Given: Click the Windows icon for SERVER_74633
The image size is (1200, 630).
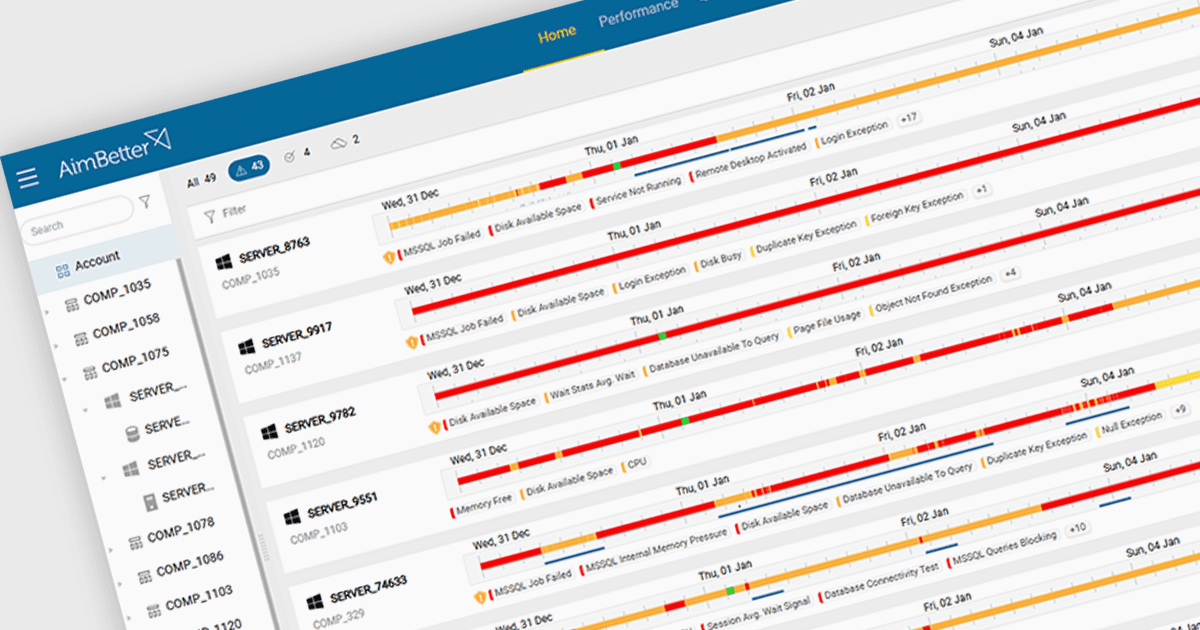Looking at the screenshot, I should tap(314, 602).
